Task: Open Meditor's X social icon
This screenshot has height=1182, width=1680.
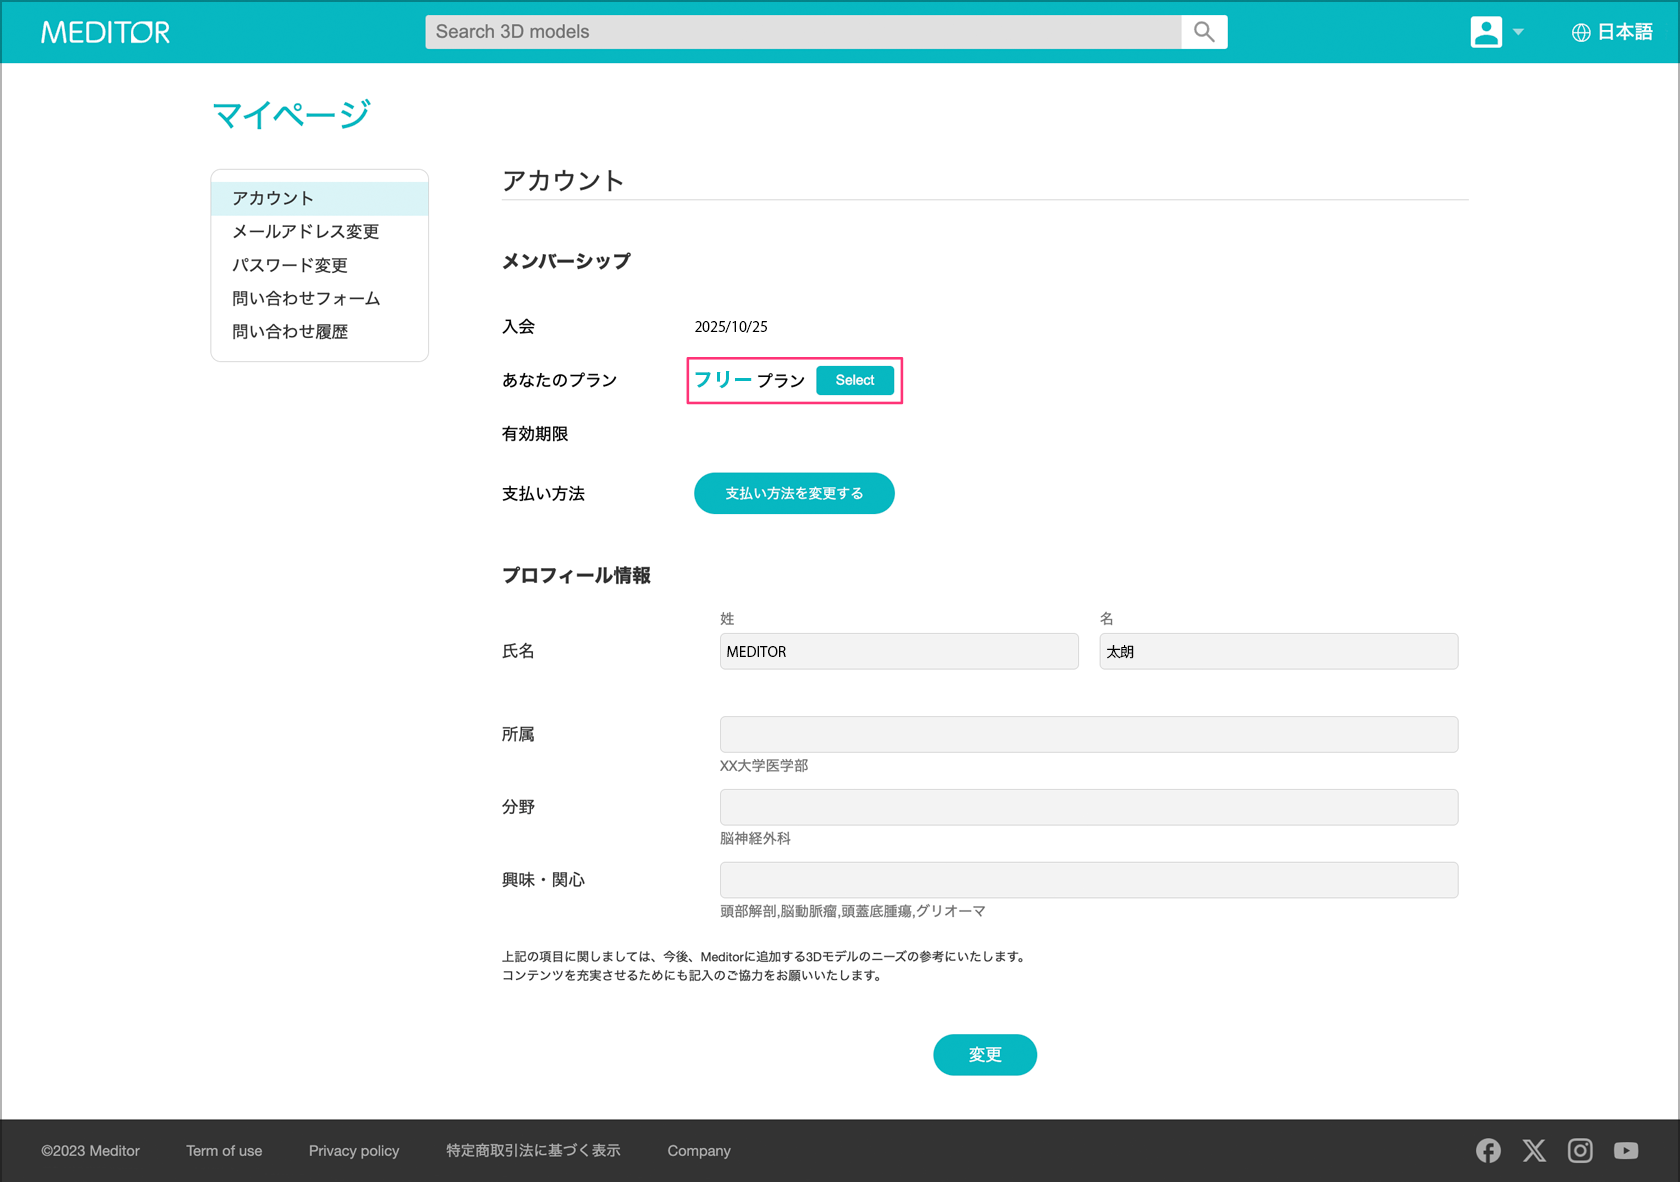Action: [x=1534, y=1151]
